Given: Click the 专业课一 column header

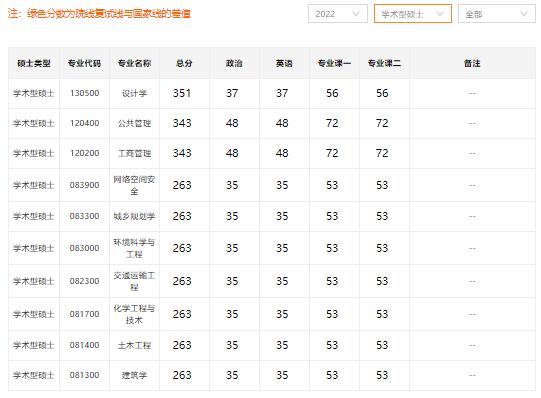Looking at the screenshot, I should 334,63.
